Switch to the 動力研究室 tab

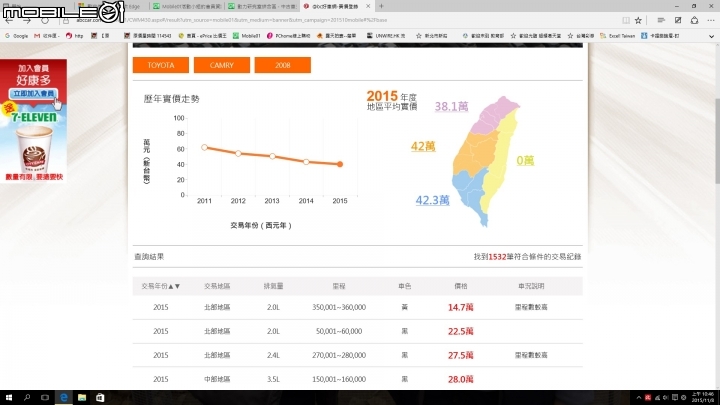(x=262, y=6)
